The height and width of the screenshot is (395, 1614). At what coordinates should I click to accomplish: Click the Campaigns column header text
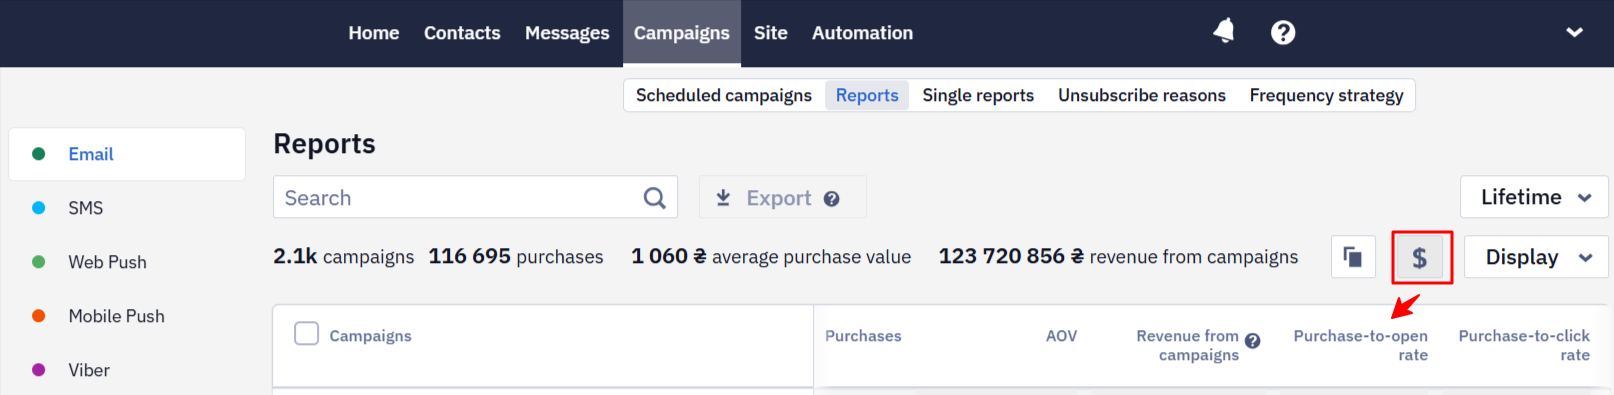coord(370,336)
